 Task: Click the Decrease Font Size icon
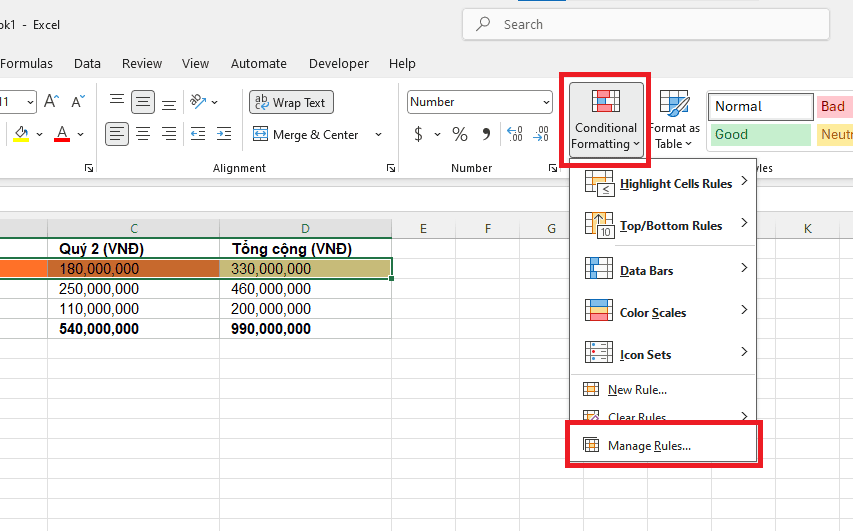point(78,102)
